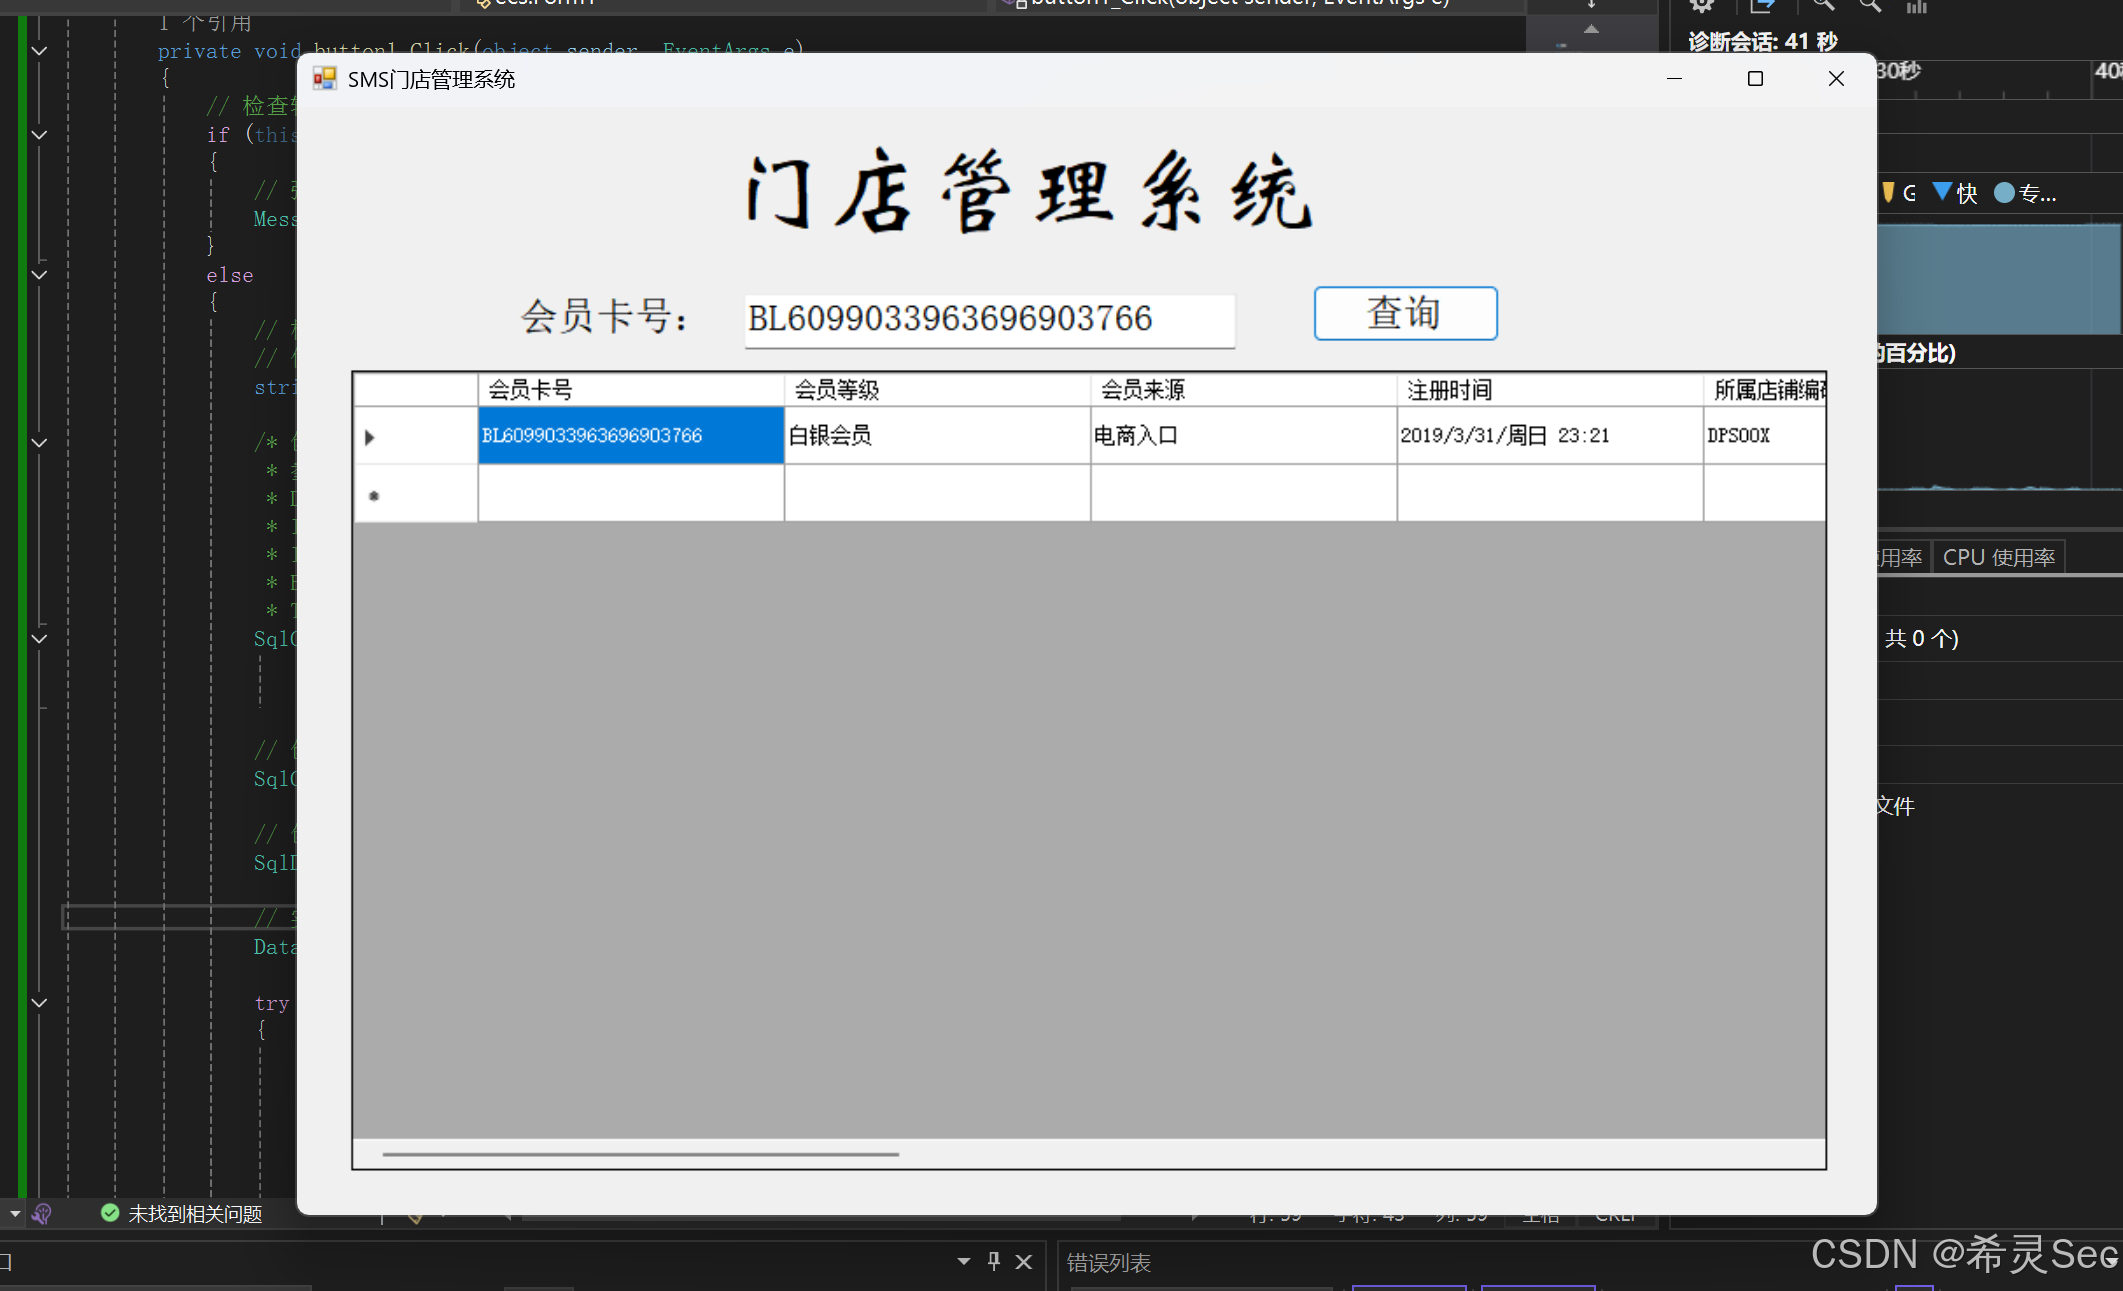The height and width of the screenshot is (1291, 2123).
Task: Close the bottom docked tool window
Action: [x=1023, y=1262]
